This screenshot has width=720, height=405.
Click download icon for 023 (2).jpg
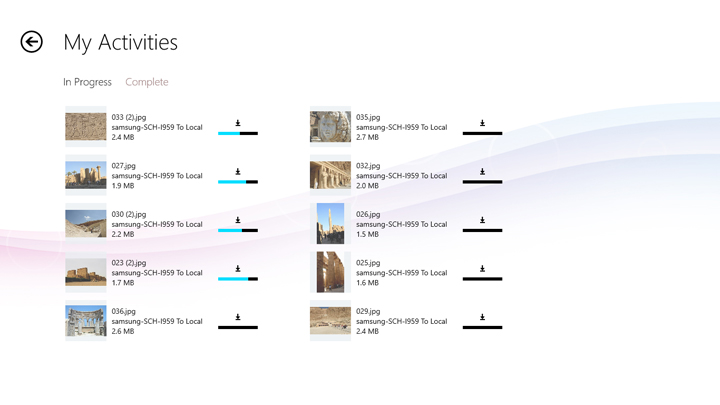(x=238, y=269)
